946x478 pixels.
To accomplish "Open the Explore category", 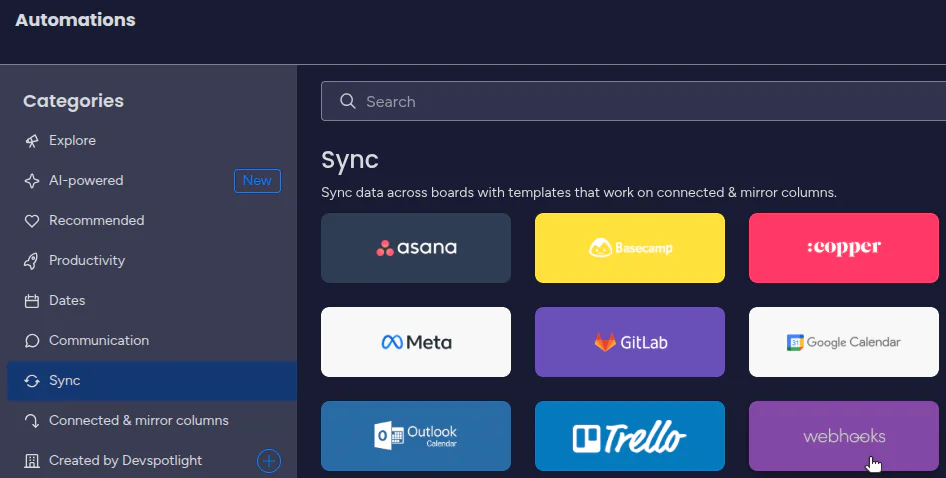I will [x=152, y=141].
